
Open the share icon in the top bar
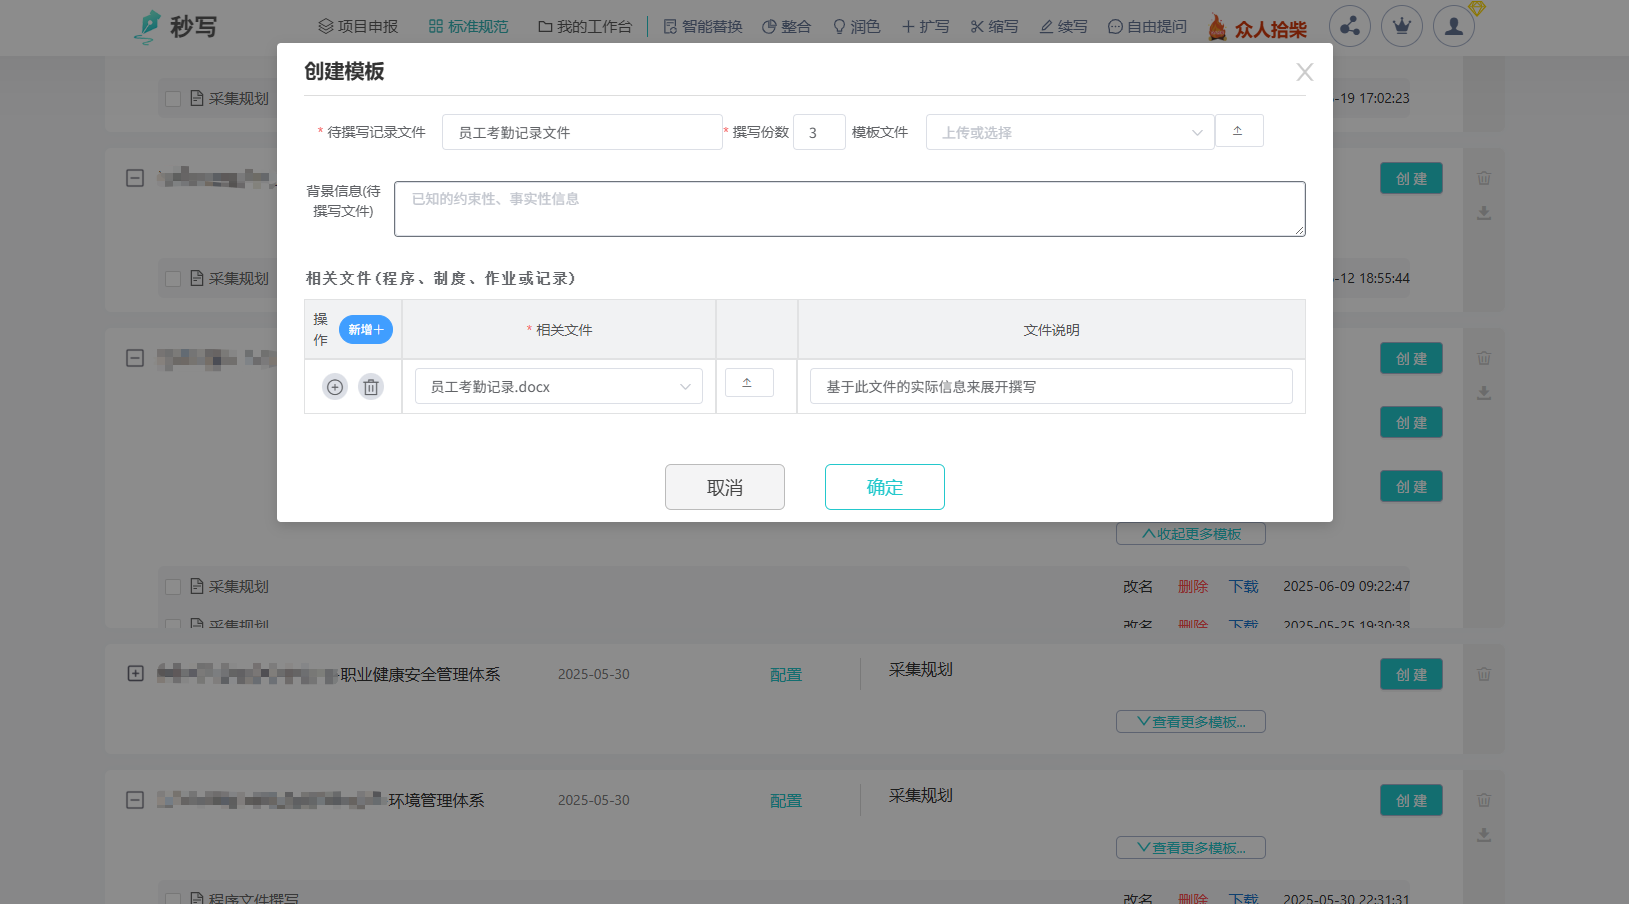pyautogui.click(x=1350, y=26)
